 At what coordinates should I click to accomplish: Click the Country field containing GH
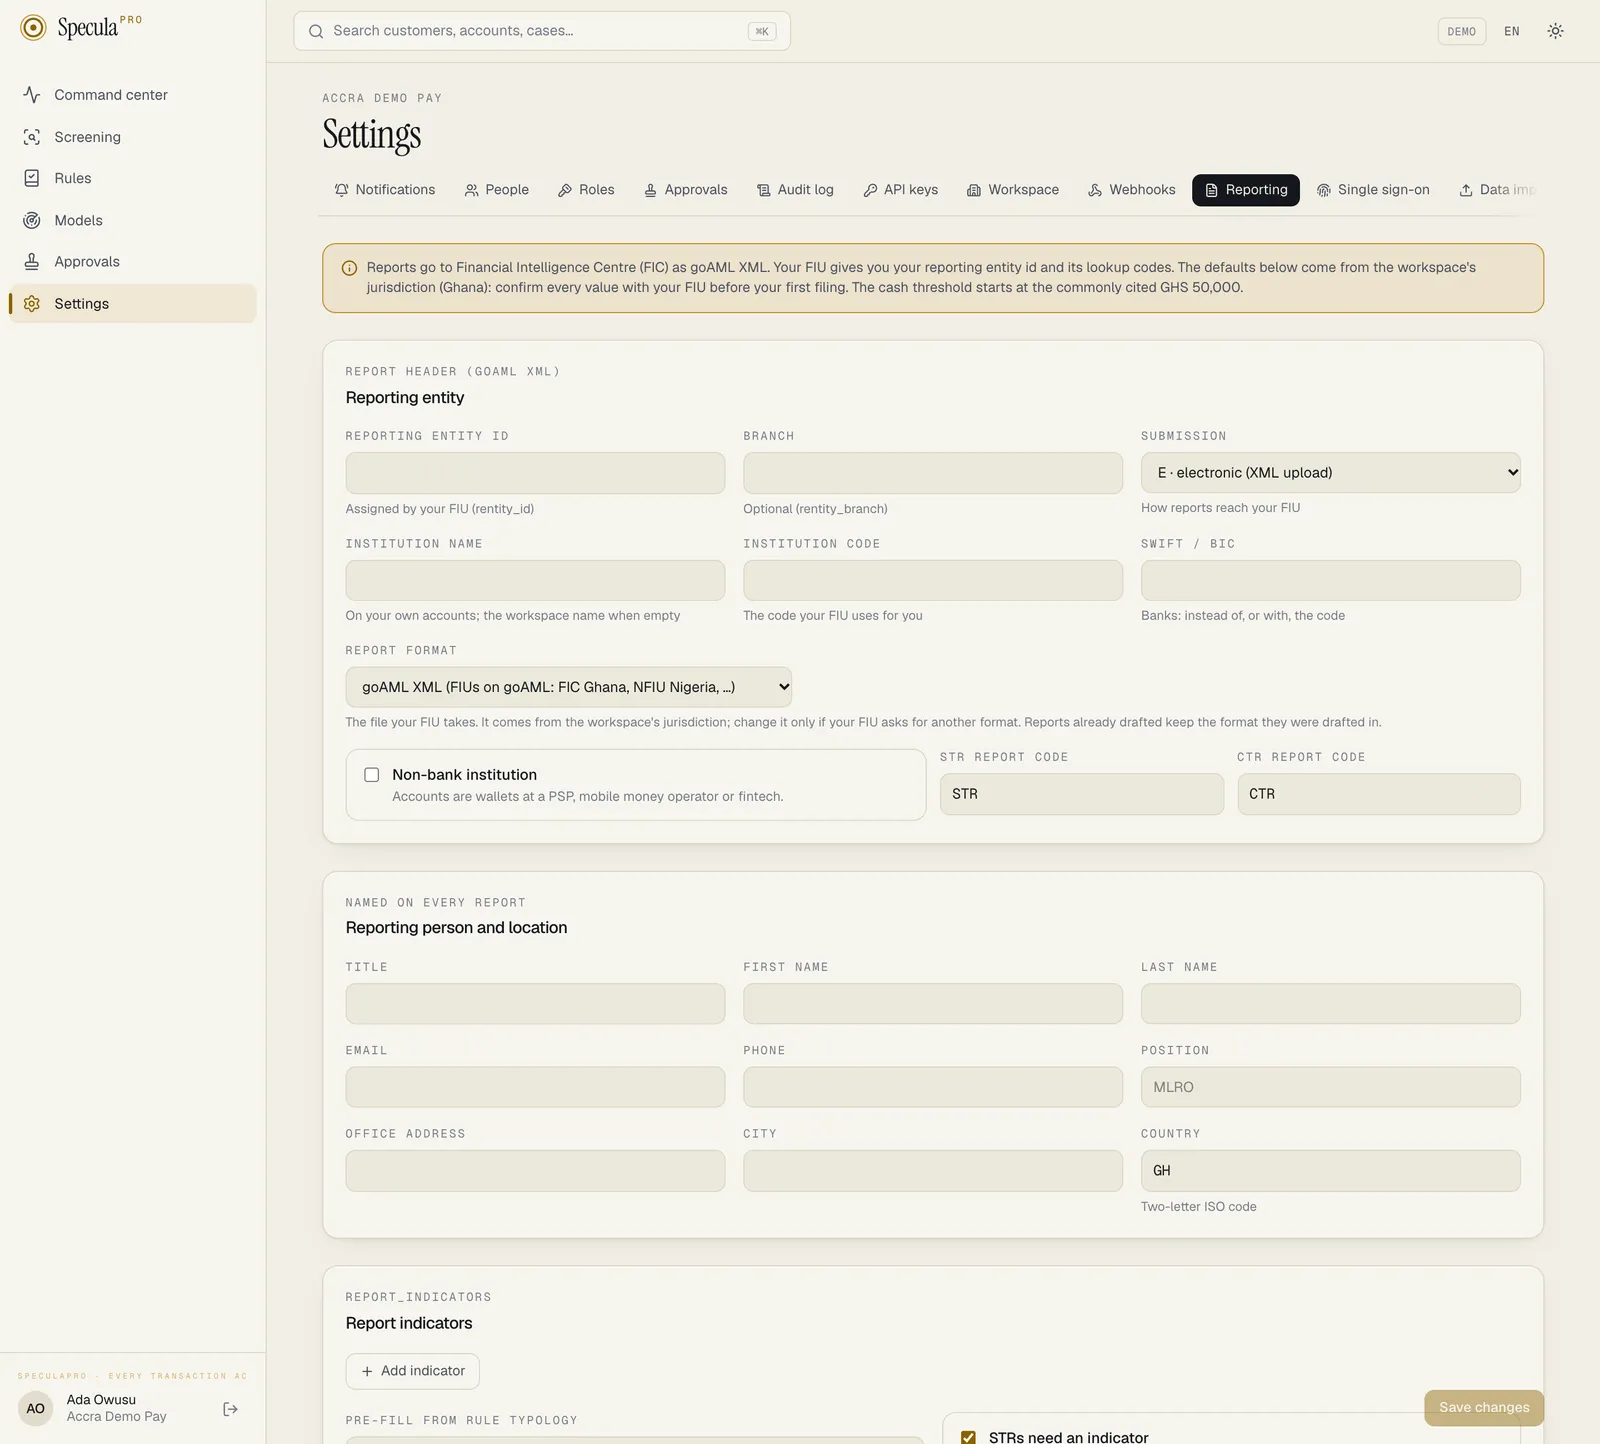1331,1171
